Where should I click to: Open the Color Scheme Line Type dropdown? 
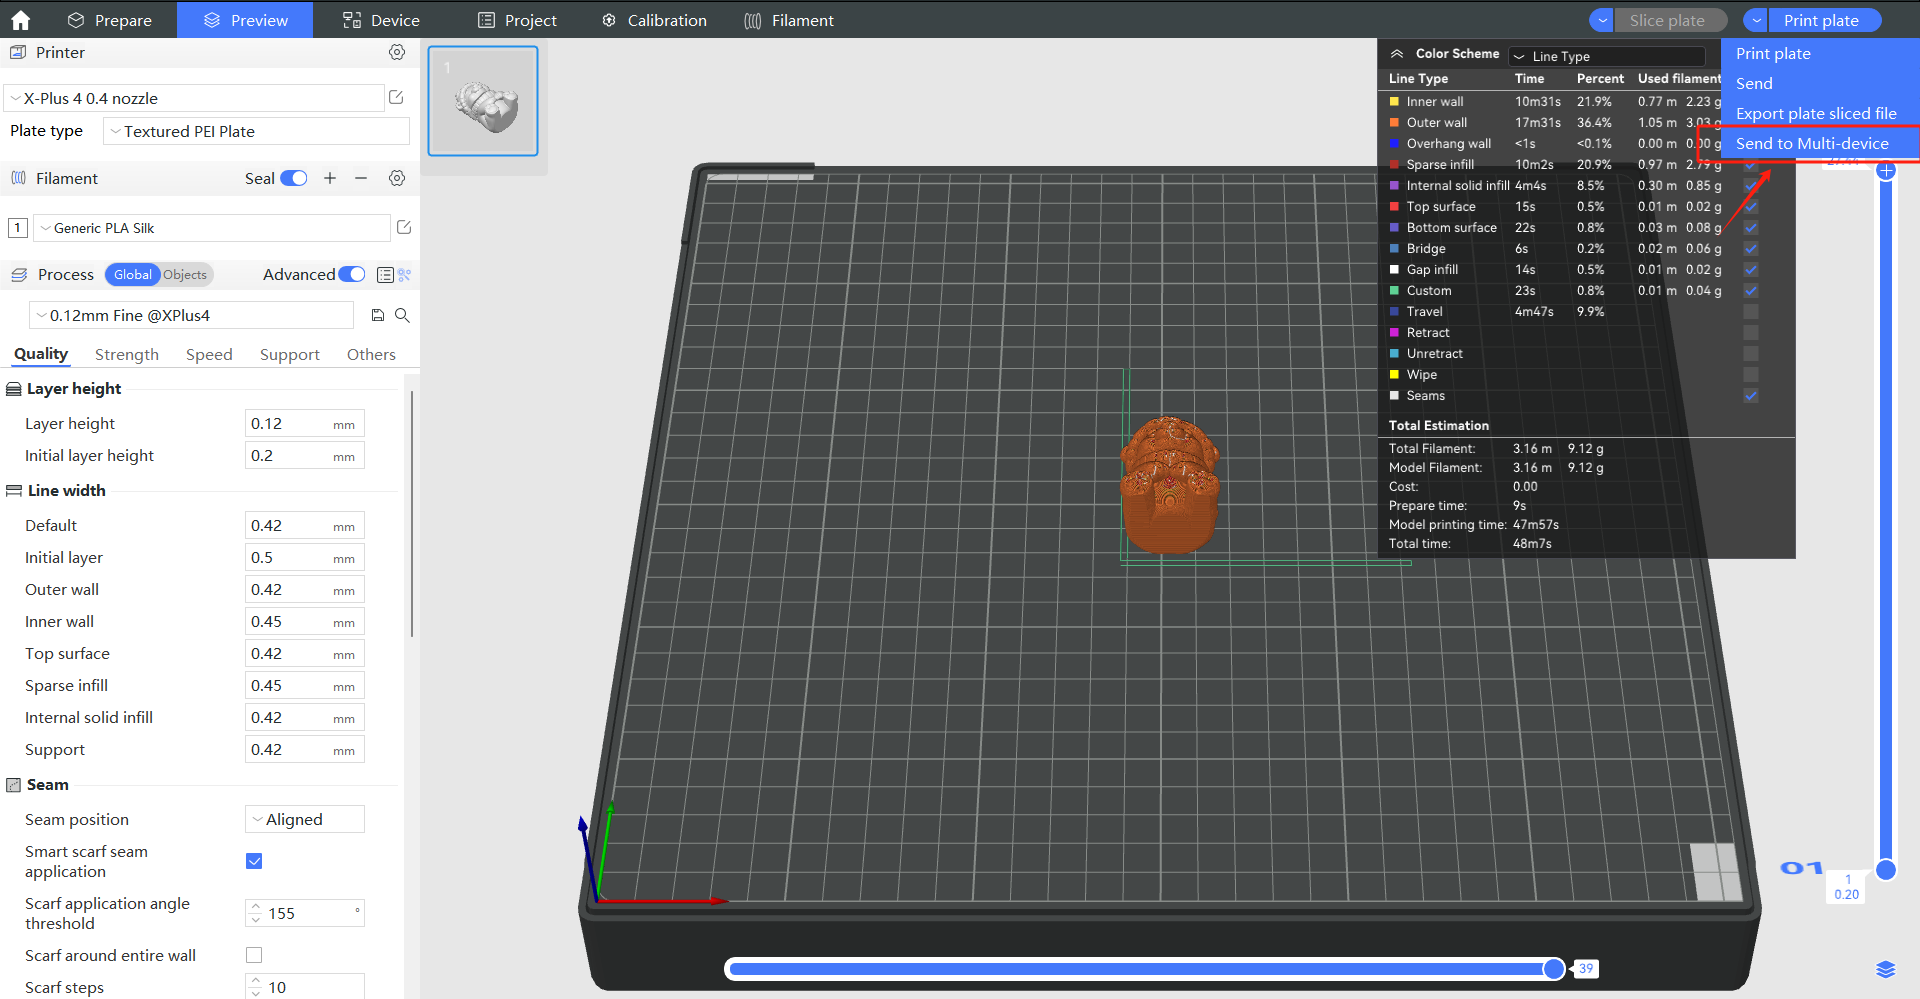pyautogui.click(x=1607, y=56)
